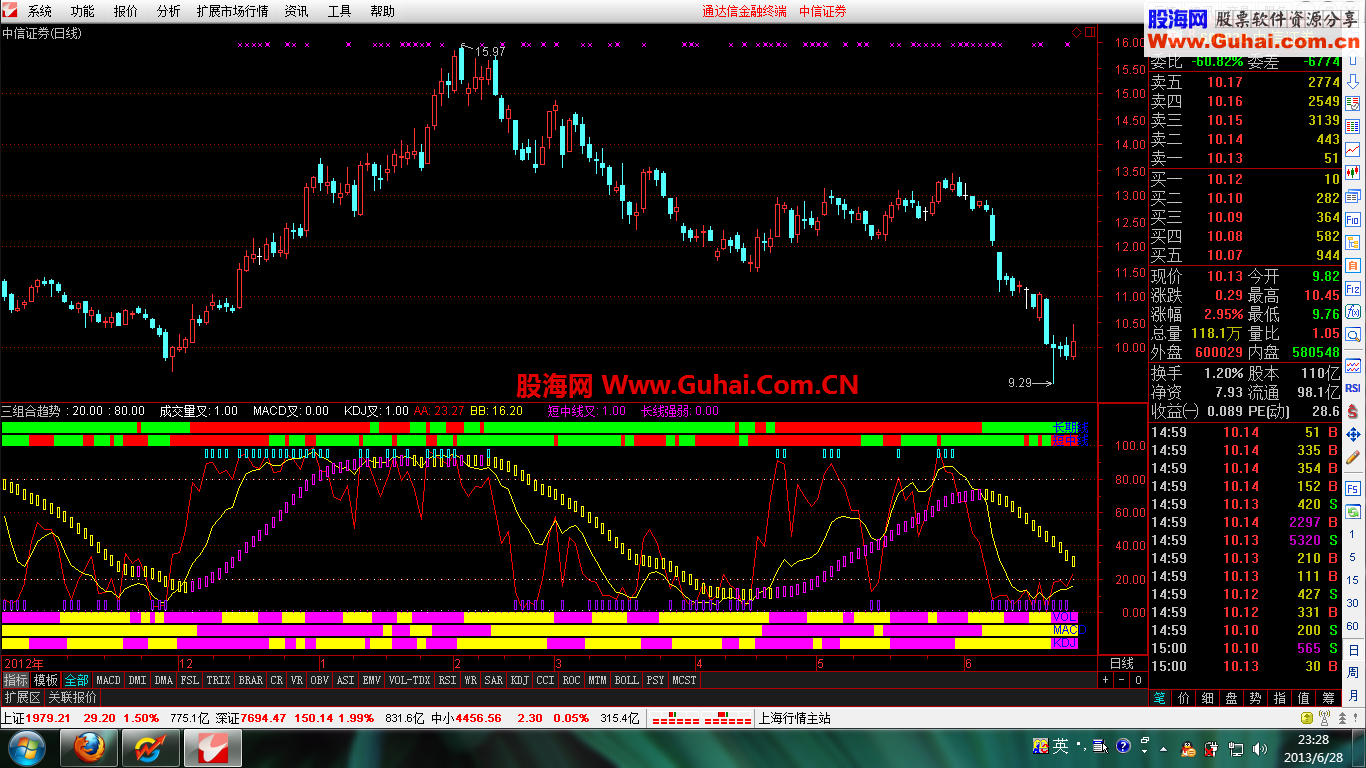Launch Firefox from the taskbar

coord(89,747)
